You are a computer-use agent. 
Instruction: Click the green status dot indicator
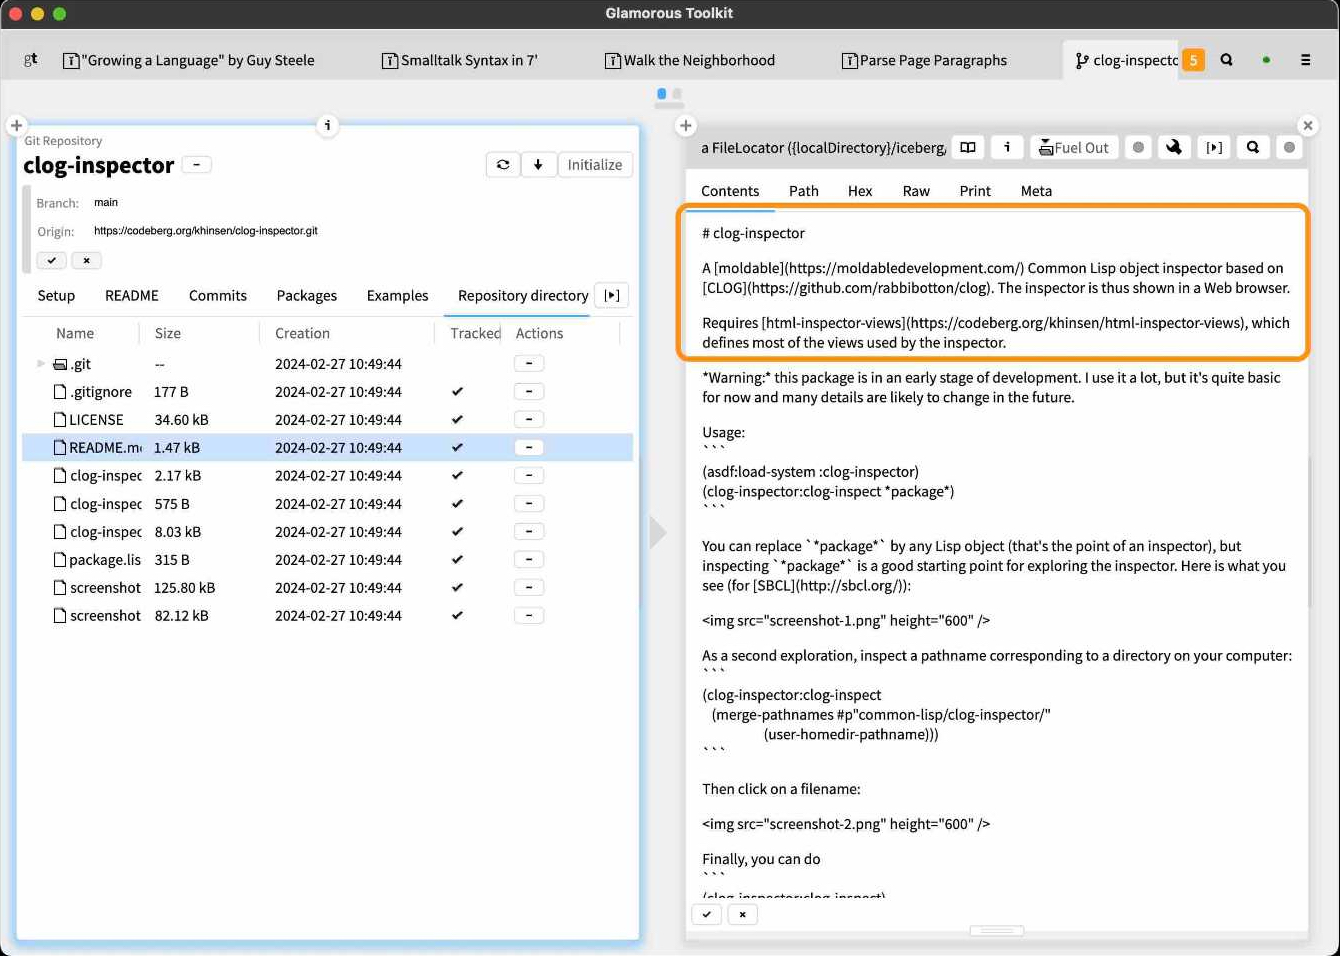tap(1266, 60)
